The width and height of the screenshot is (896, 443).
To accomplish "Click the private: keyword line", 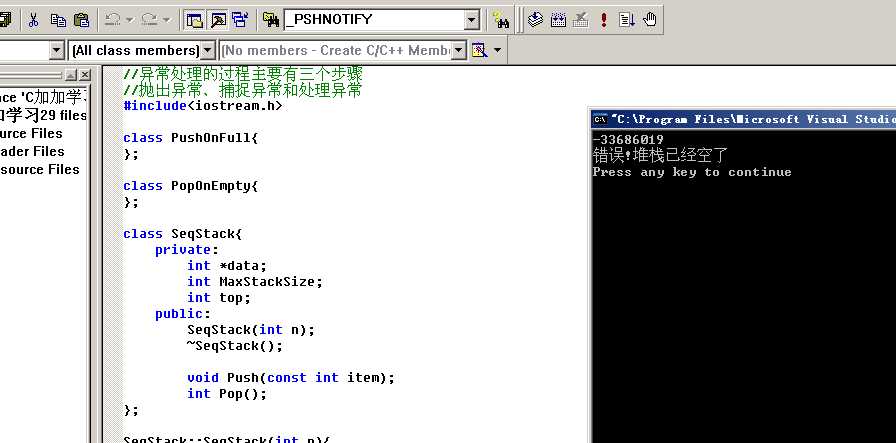I will (x=187, y=250).
